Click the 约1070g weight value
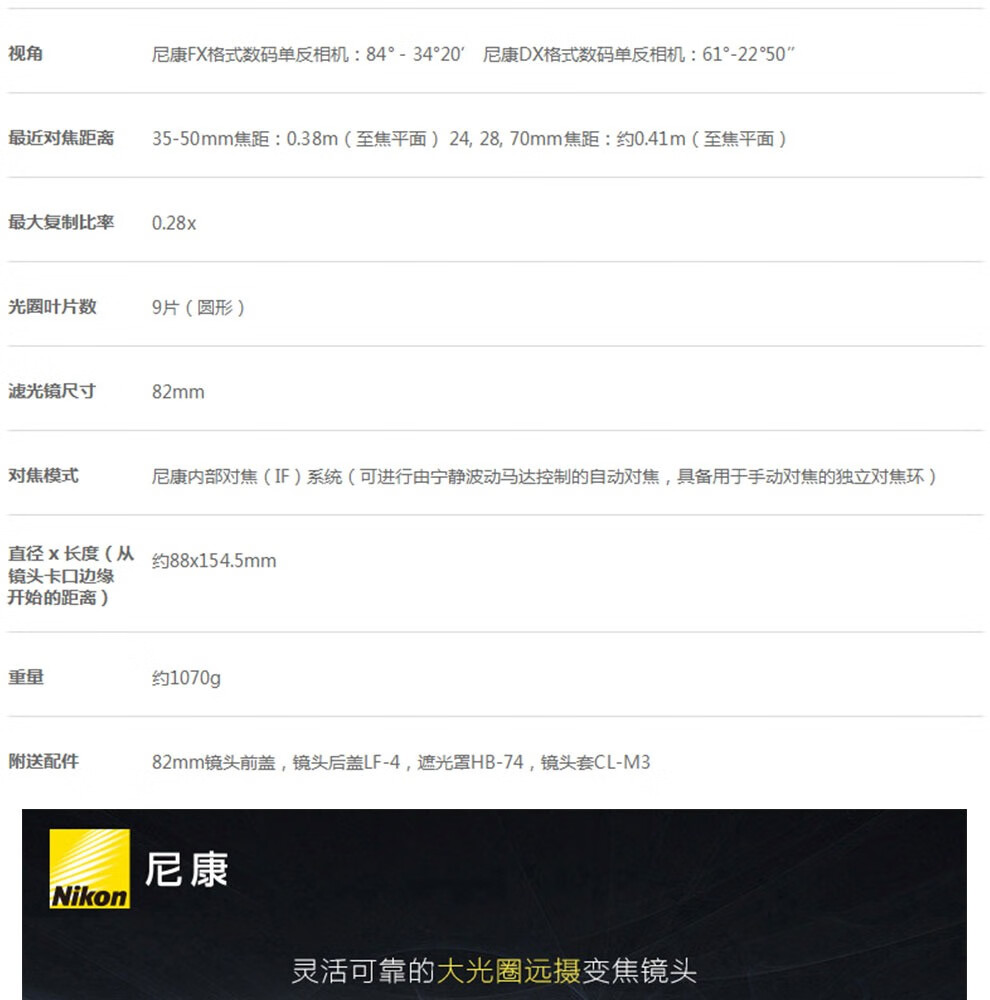 pyautogui.click(x=186, y=678)
